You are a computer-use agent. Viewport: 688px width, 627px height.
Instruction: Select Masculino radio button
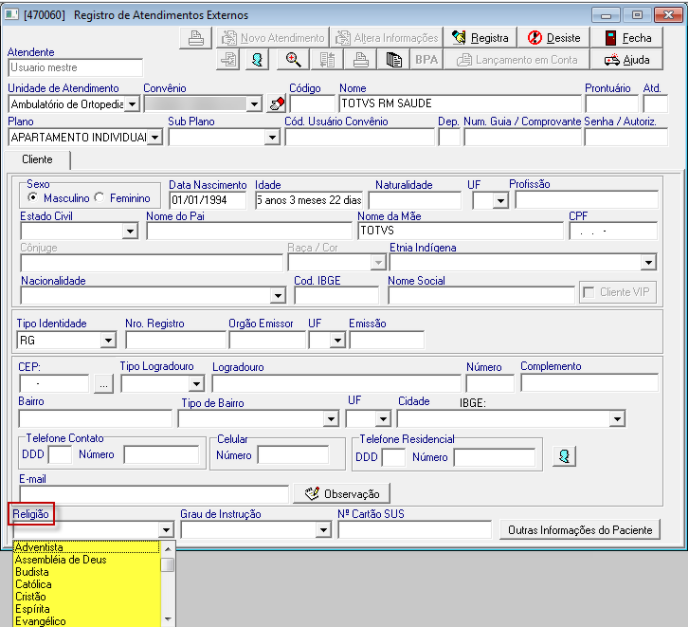coord(32,197)
